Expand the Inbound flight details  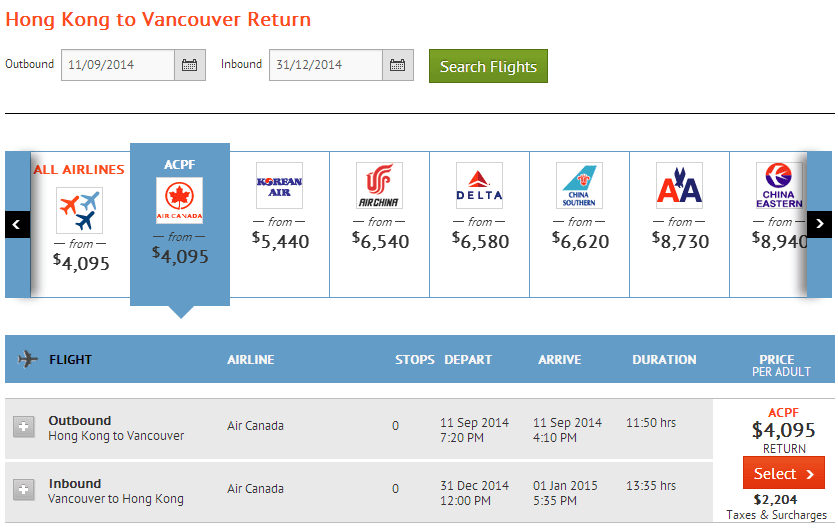click(x=24, y=490)
